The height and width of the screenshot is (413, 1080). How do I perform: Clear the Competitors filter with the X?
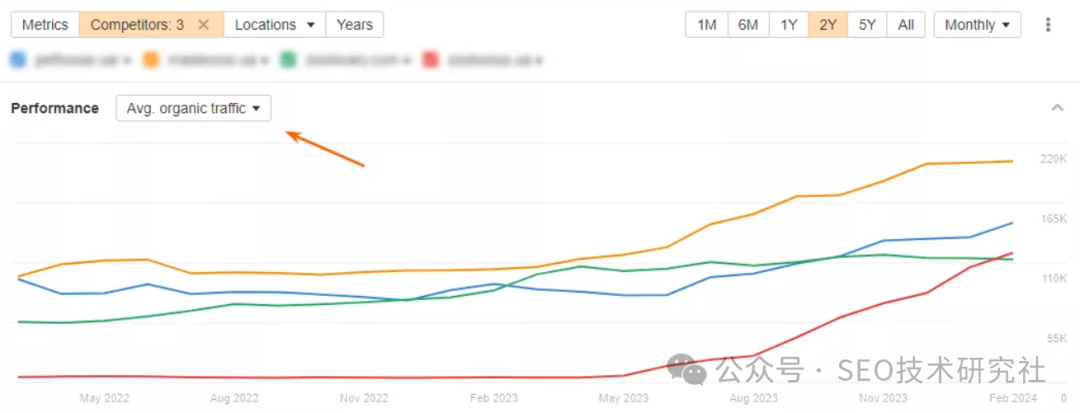click(203, 25)
